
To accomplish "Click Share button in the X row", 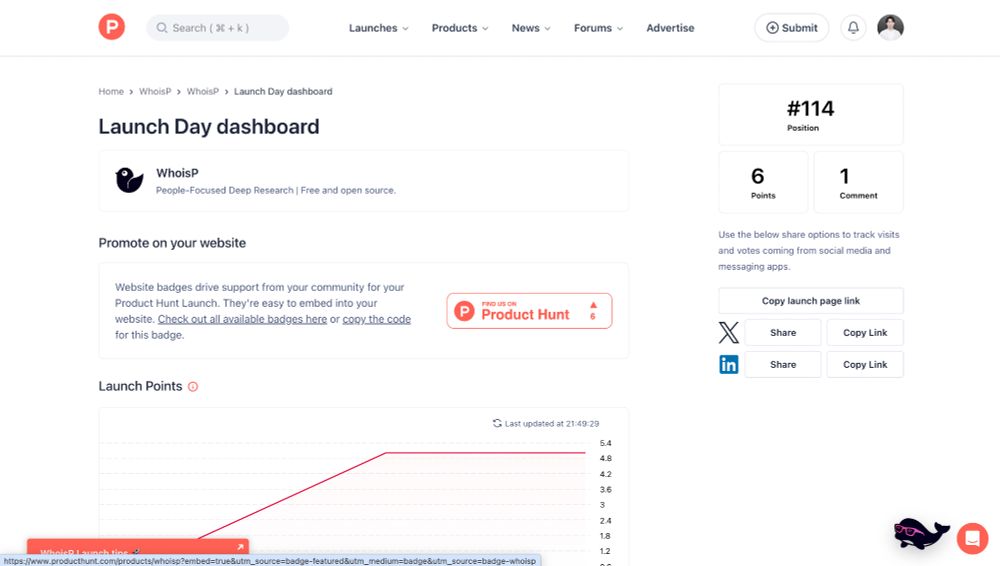I will [783, 332].
